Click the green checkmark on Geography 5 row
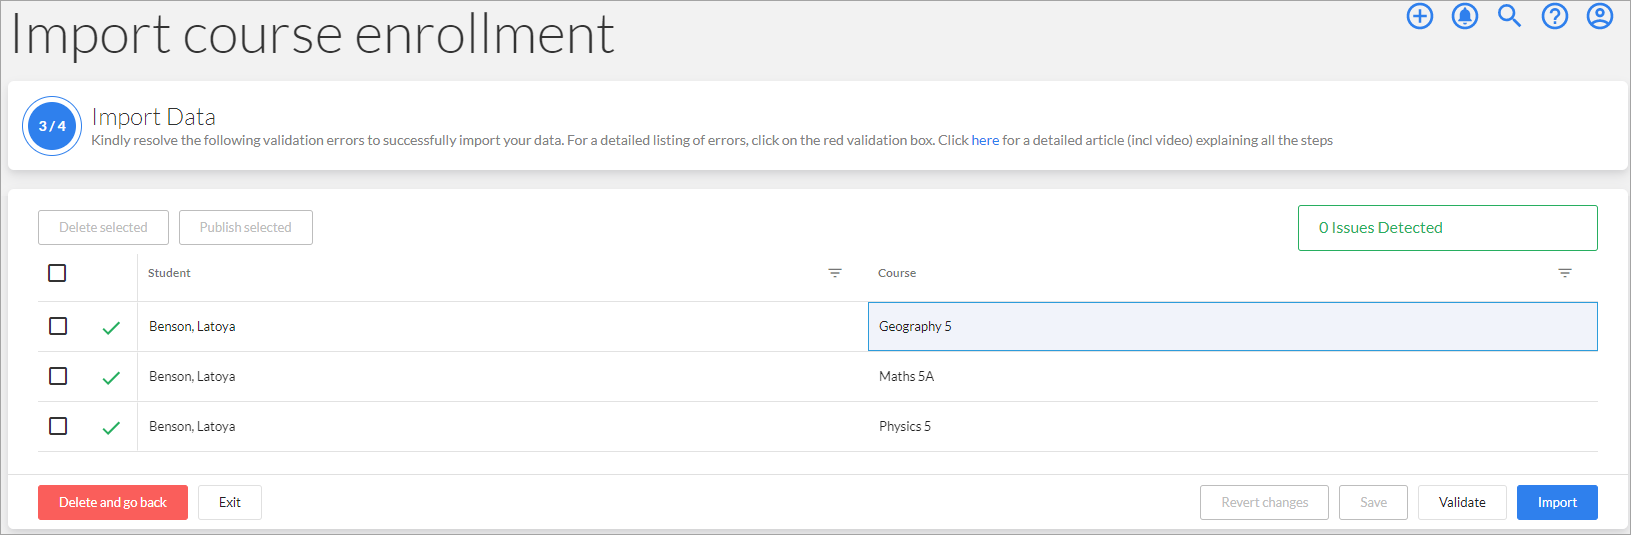1631x535 pixels. (111, 327)
